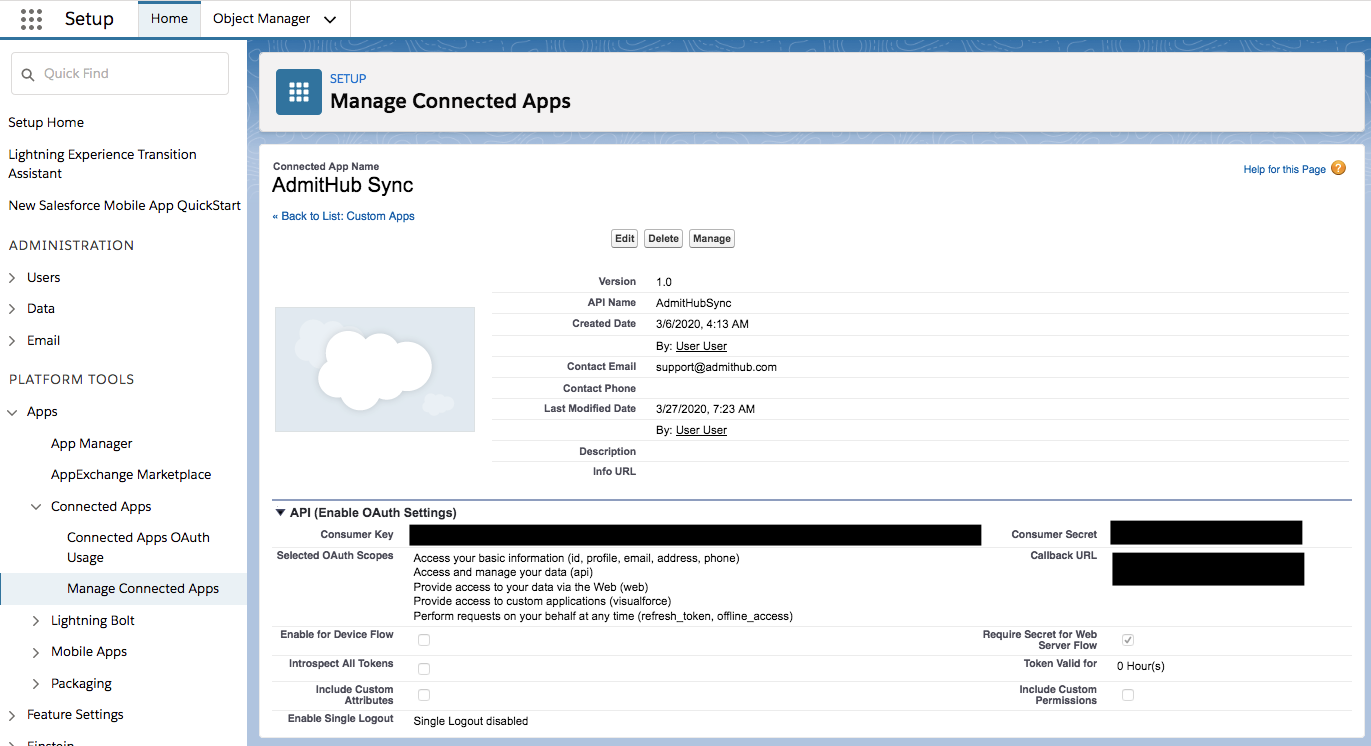Collapse the Connected Apps subtree
This screenshot has width=1371, height=746.
point(36,507)
